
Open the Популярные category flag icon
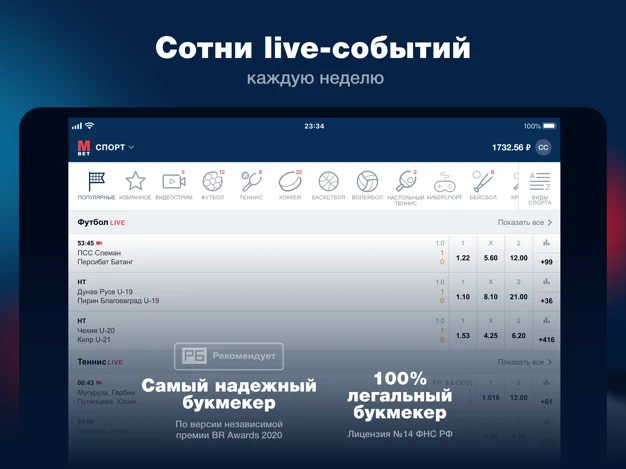pyautogui.click(x=96, y=181)
